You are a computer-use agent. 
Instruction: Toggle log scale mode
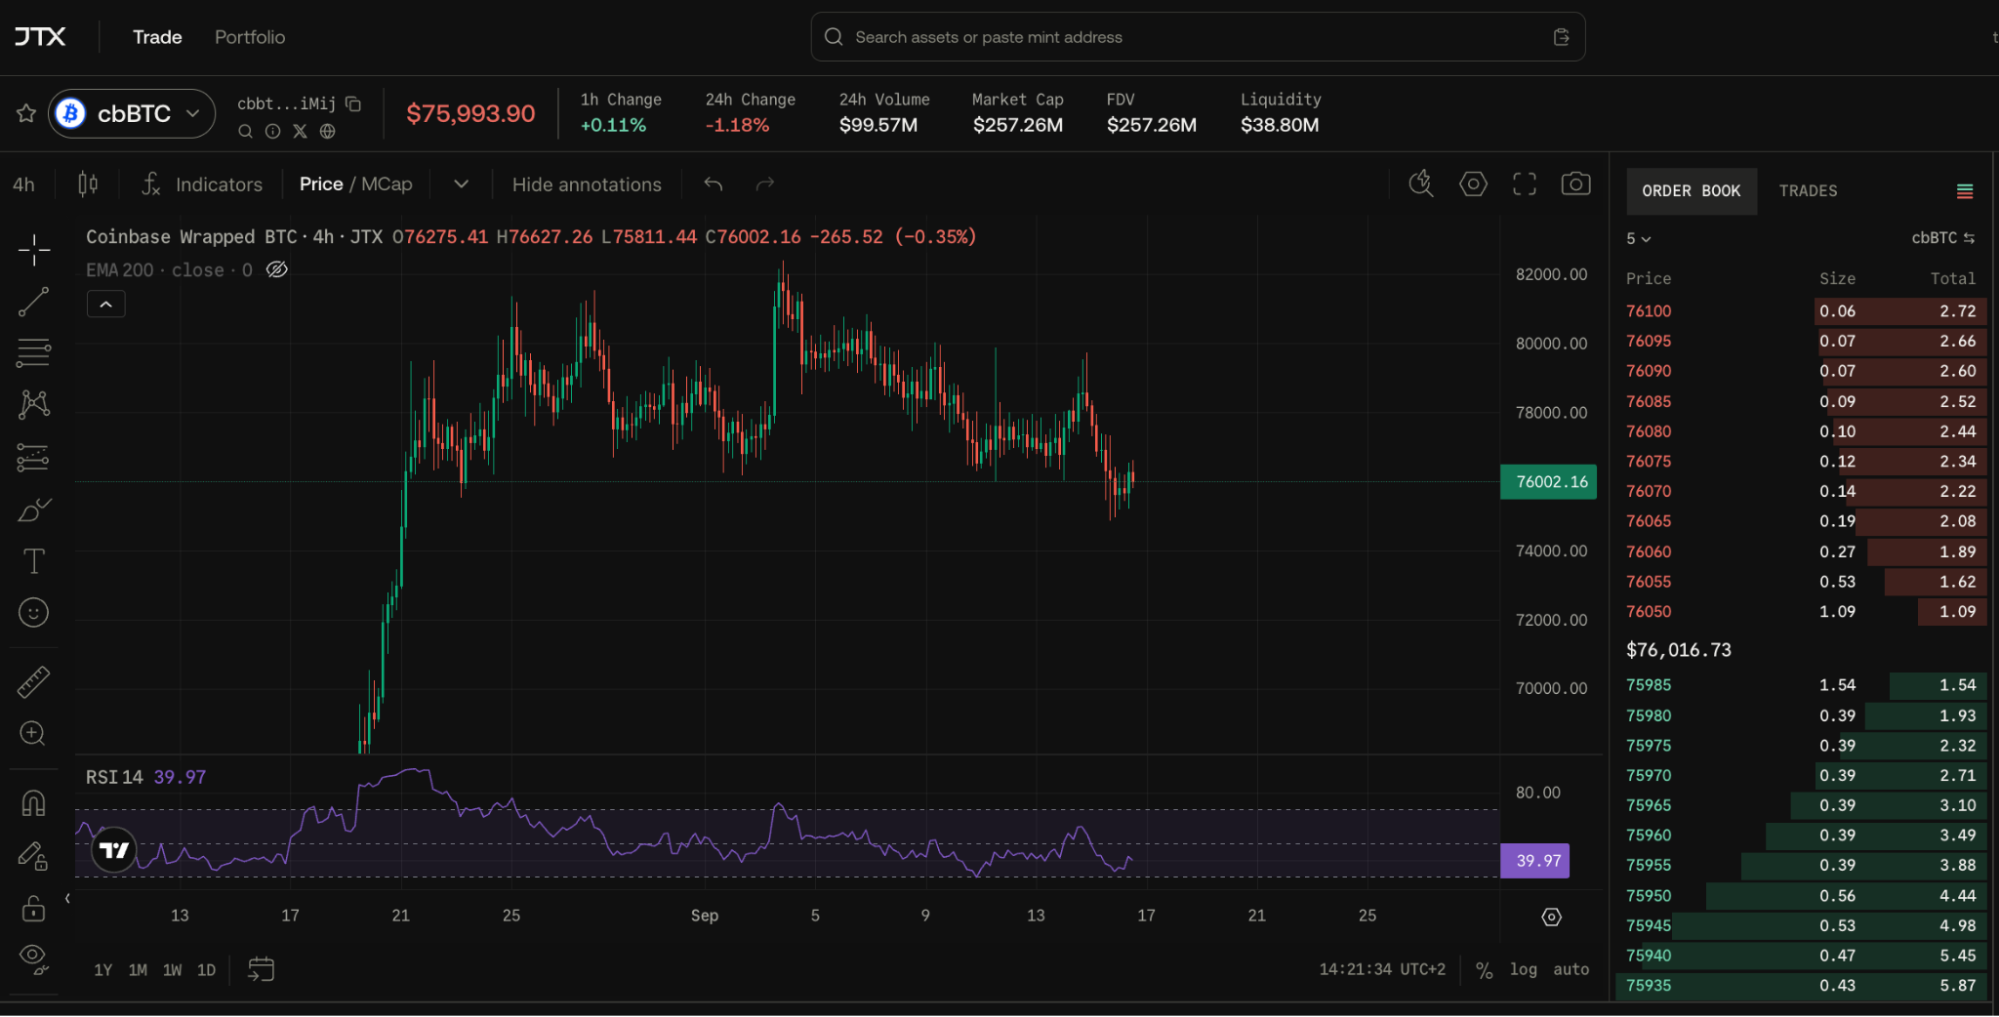coord(1523,969)
